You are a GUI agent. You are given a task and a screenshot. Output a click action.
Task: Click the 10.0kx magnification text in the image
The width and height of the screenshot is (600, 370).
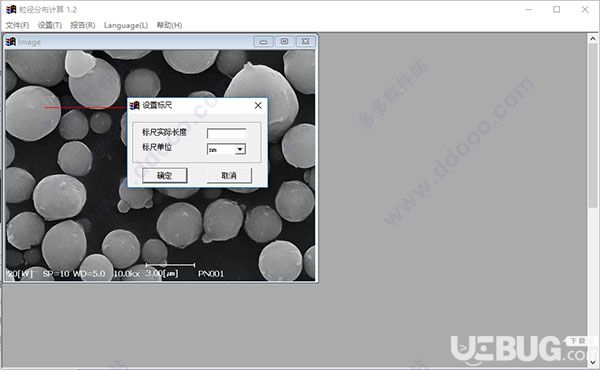[127, 274]
